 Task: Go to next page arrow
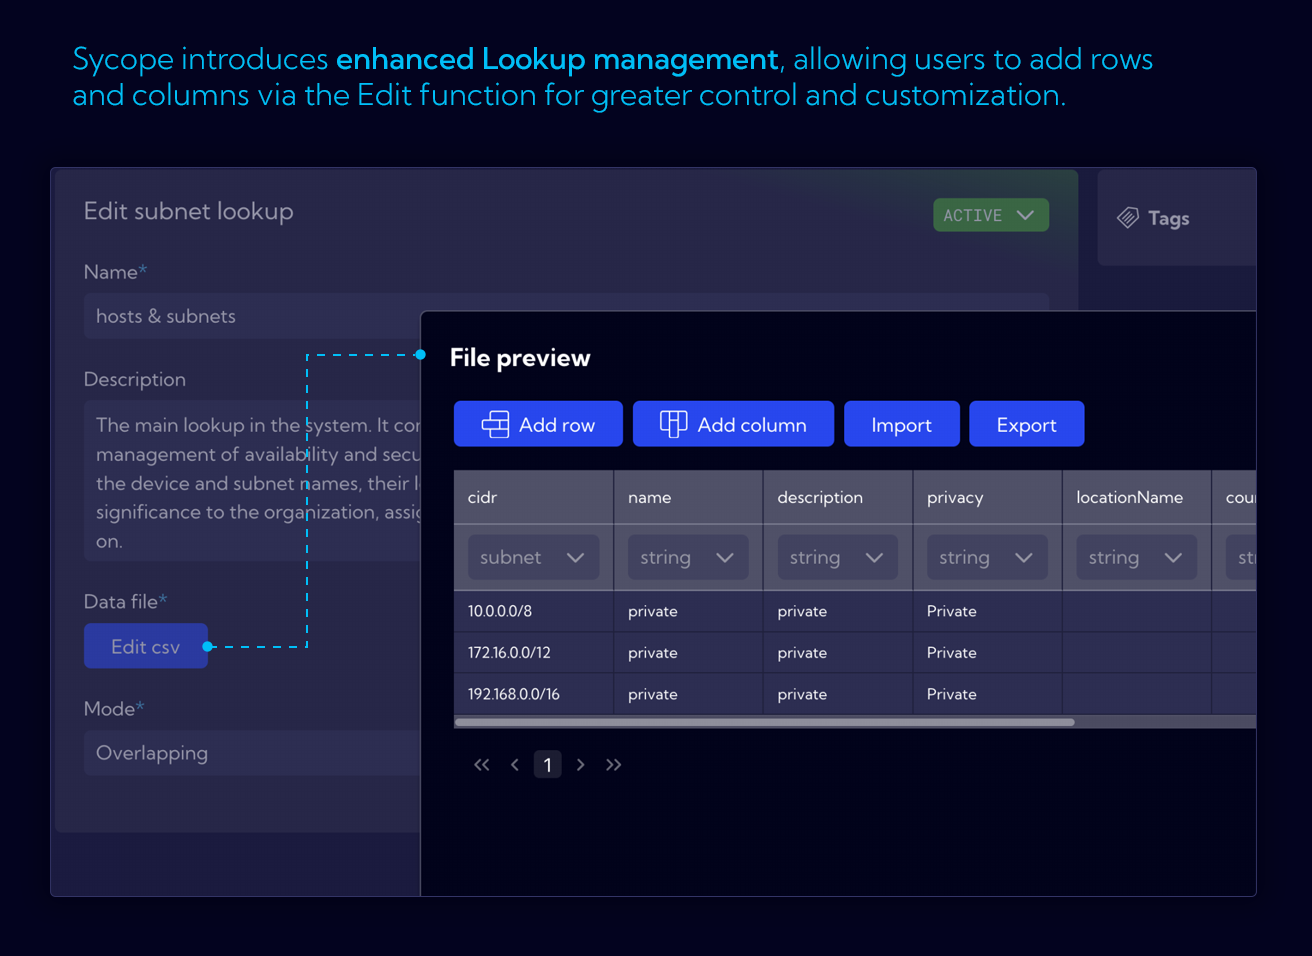(x=580, y=765)
